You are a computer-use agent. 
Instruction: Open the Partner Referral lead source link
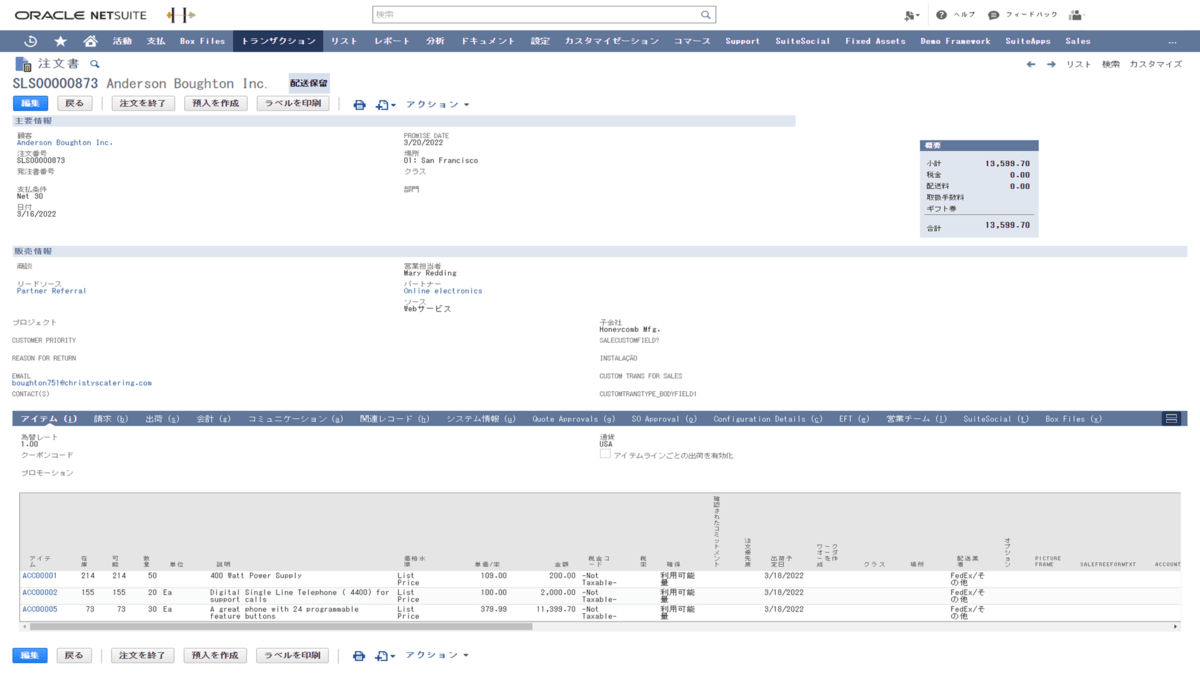point(52,291)
